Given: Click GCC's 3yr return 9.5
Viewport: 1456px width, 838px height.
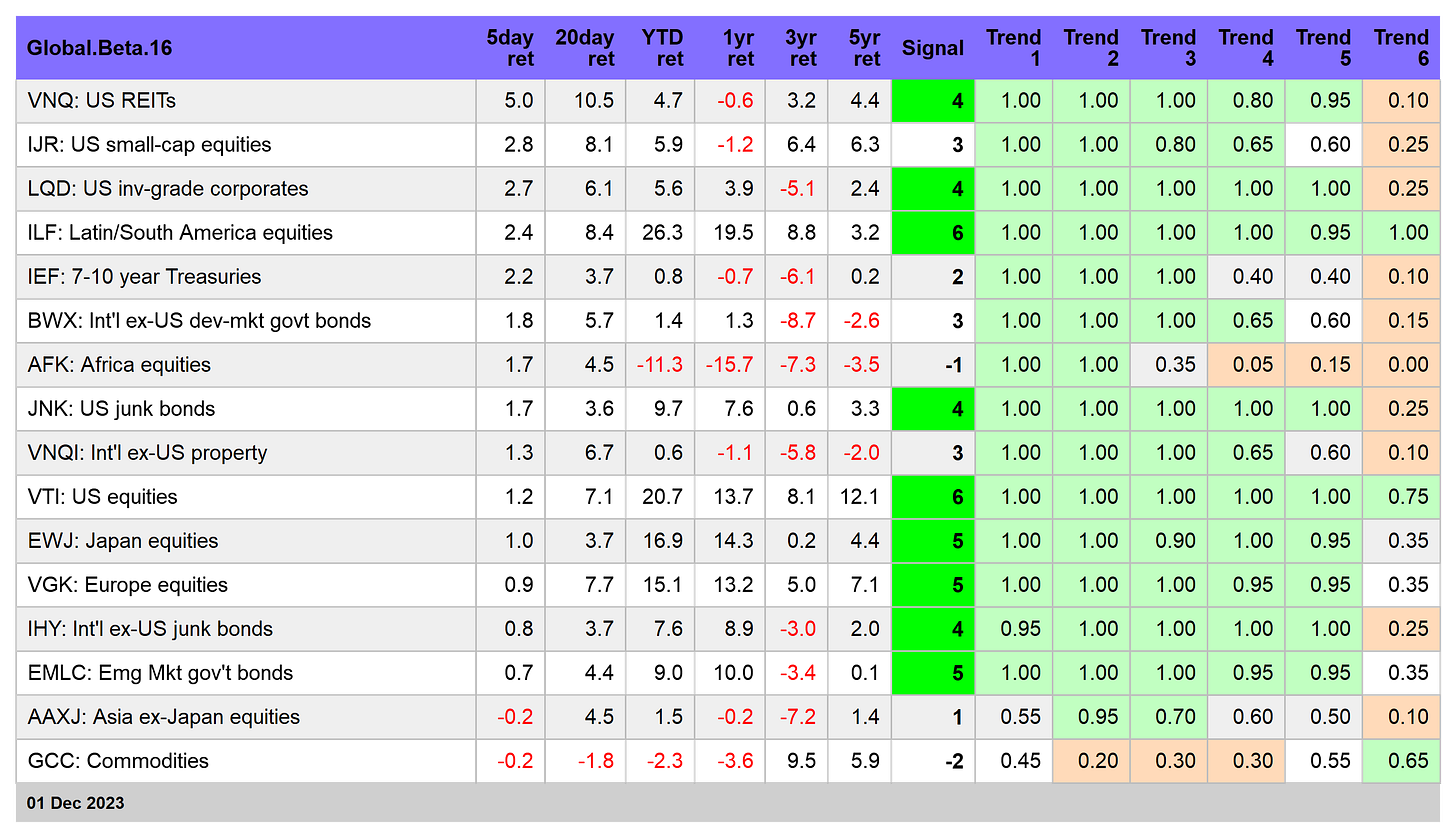Looking at the screenshot, I should (x=802, y=761).
